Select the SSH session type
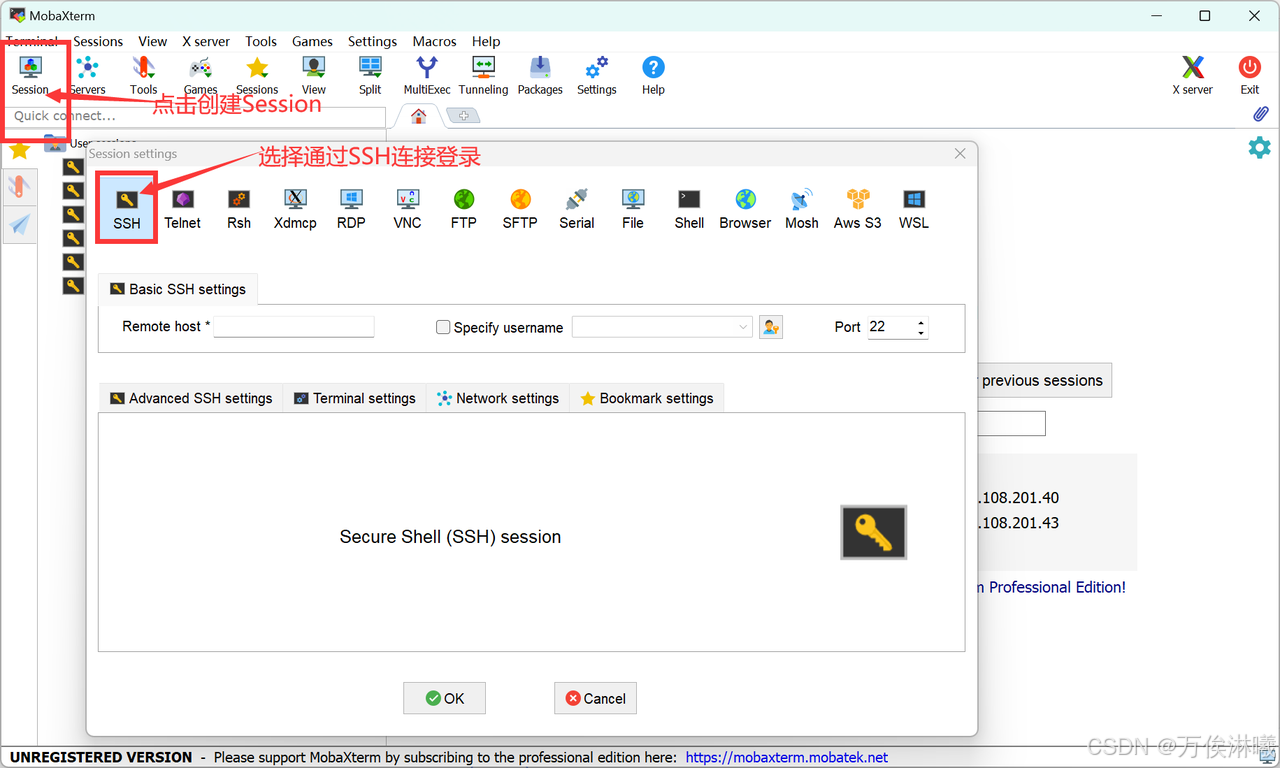Screen dimensions: 1280x768 tap(127, 208)
